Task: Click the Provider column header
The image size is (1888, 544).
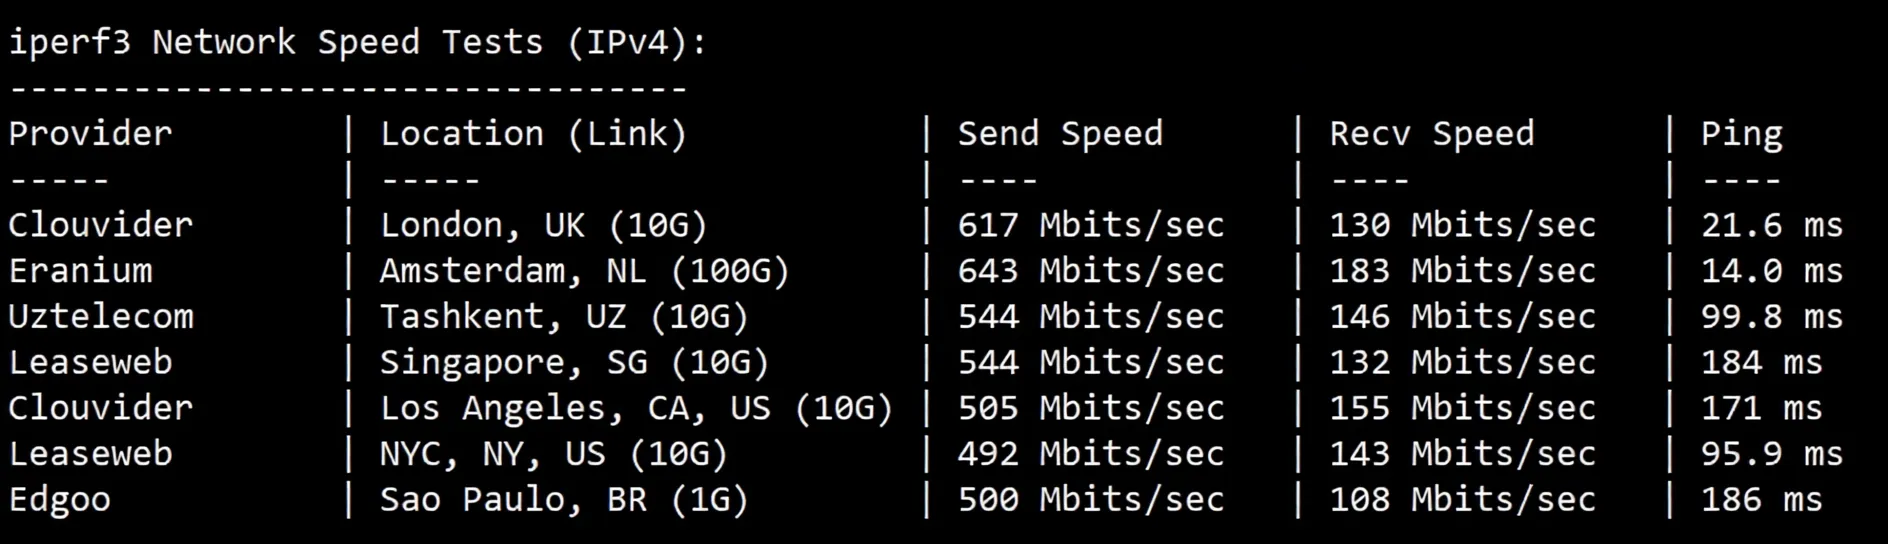Action: click(x=90, y=134)
